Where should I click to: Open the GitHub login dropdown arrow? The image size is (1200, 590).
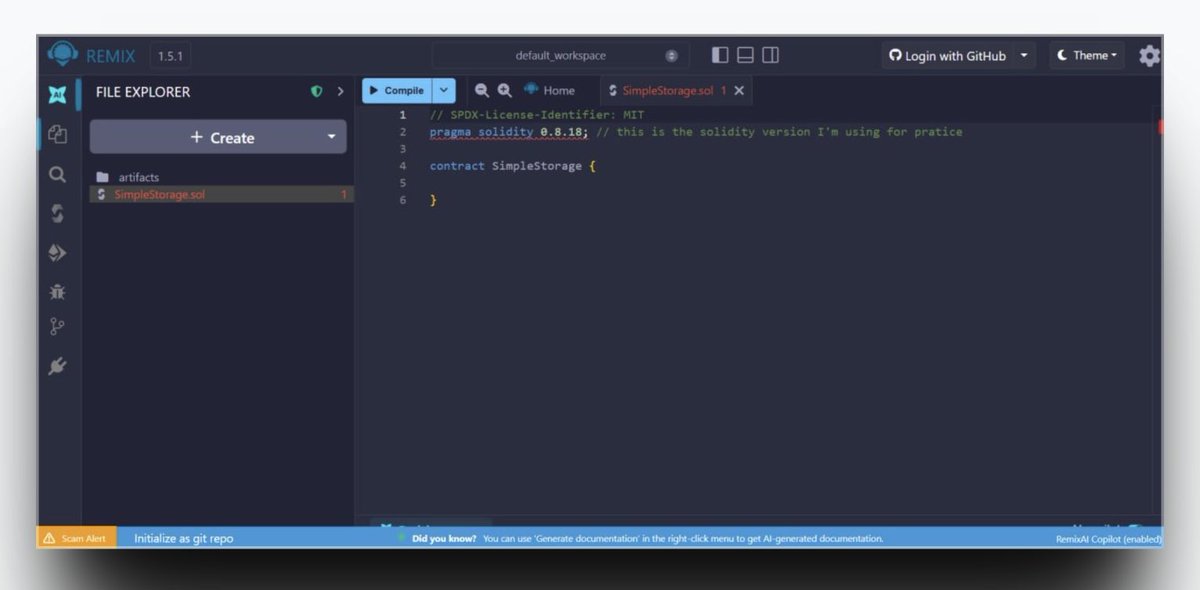tap(1024, 56)
